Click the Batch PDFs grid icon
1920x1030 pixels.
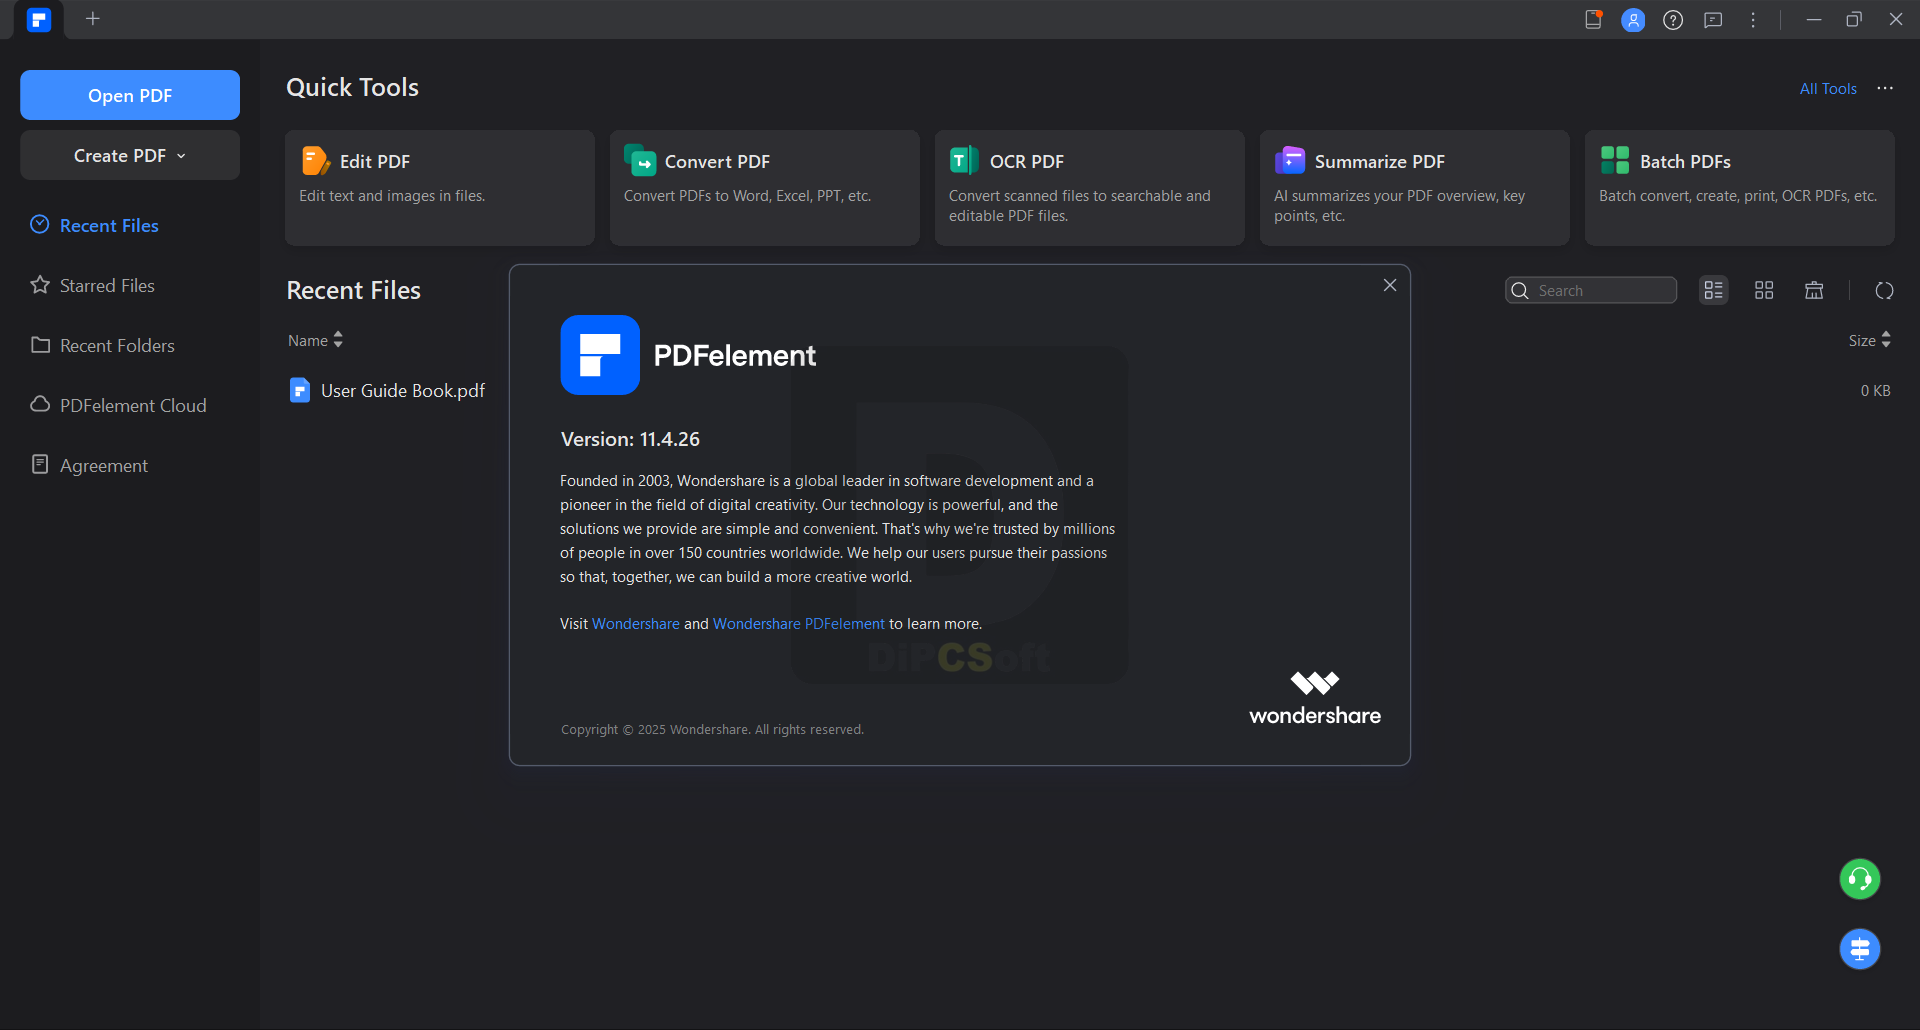click(x=1615, y=160)
